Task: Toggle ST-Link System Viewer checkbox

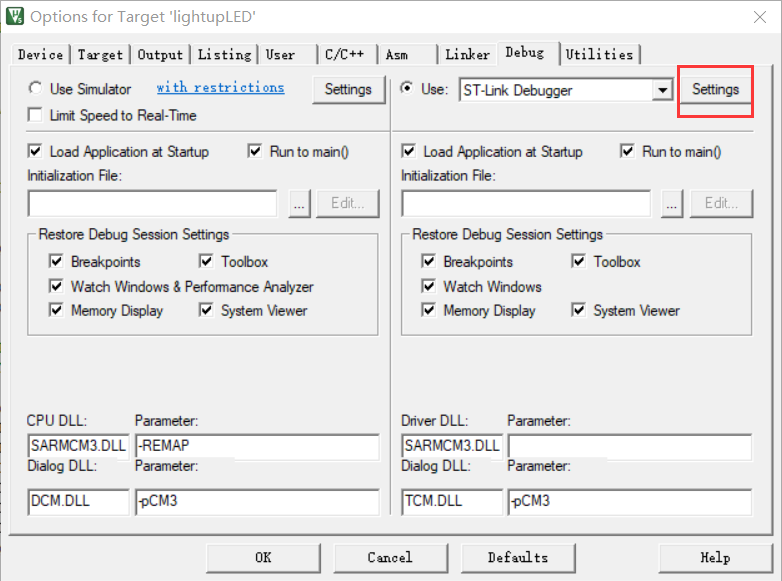Action: [579, 310]
